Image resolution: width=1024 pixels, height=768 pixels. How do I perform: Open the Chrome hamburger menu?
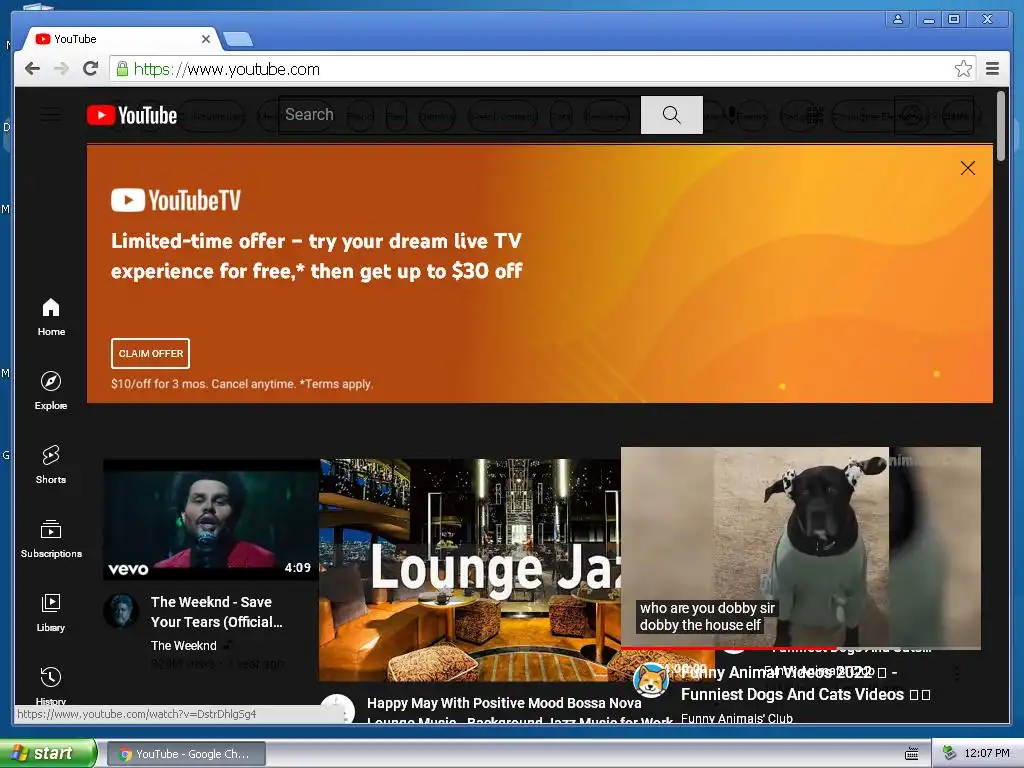[x=992, y=69]
